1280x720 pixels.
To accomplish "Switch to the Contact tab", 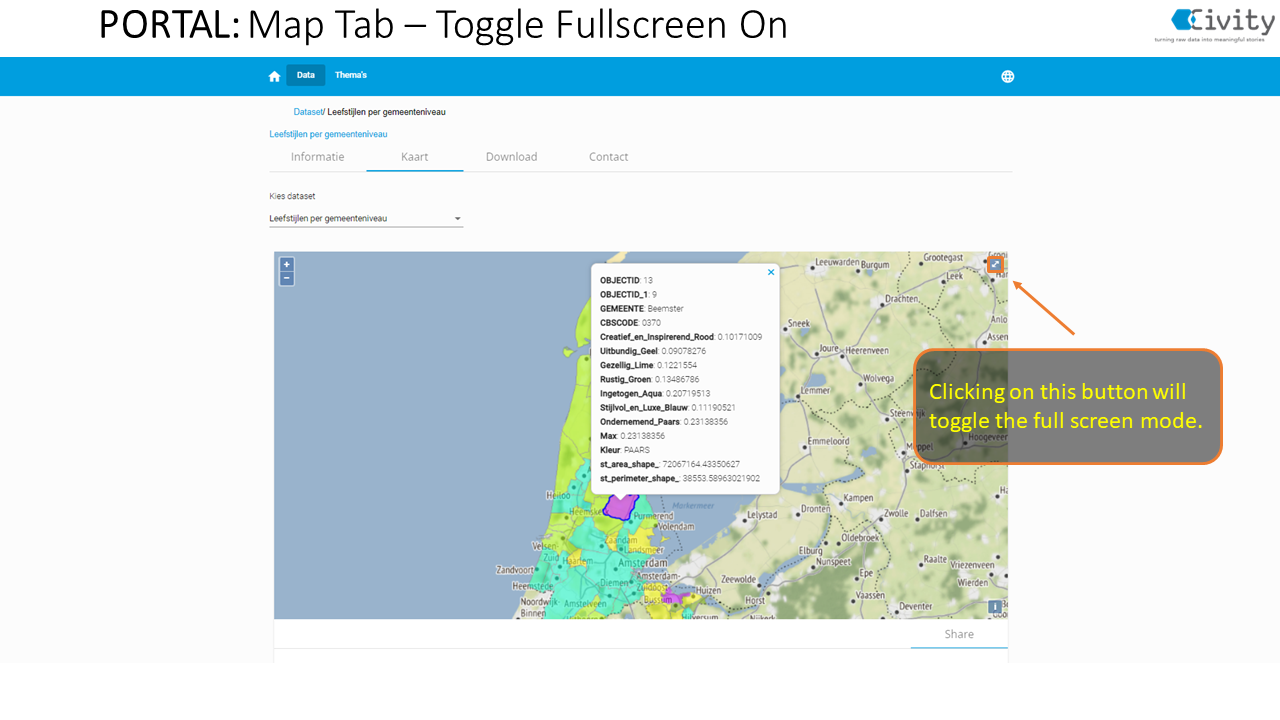I will click(x=609, y=157).
